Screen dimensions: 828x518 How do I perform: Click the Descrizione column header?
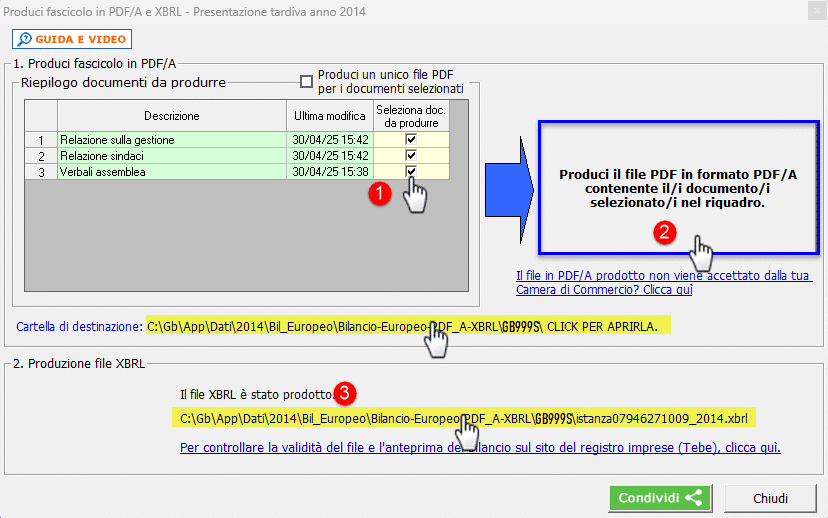click(x=172, y=116)
